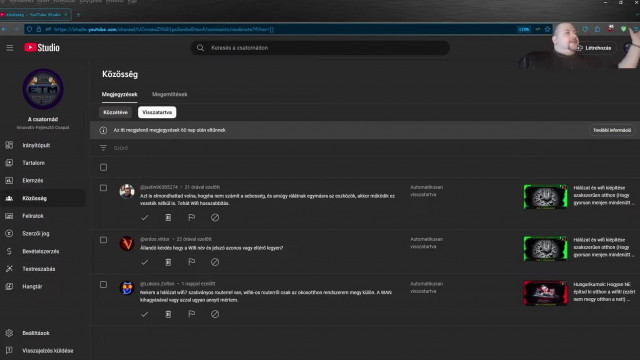640x360 pixels.
Task: Open video thumbnail beside @justin96385274 comment
Action: (545, 197)
